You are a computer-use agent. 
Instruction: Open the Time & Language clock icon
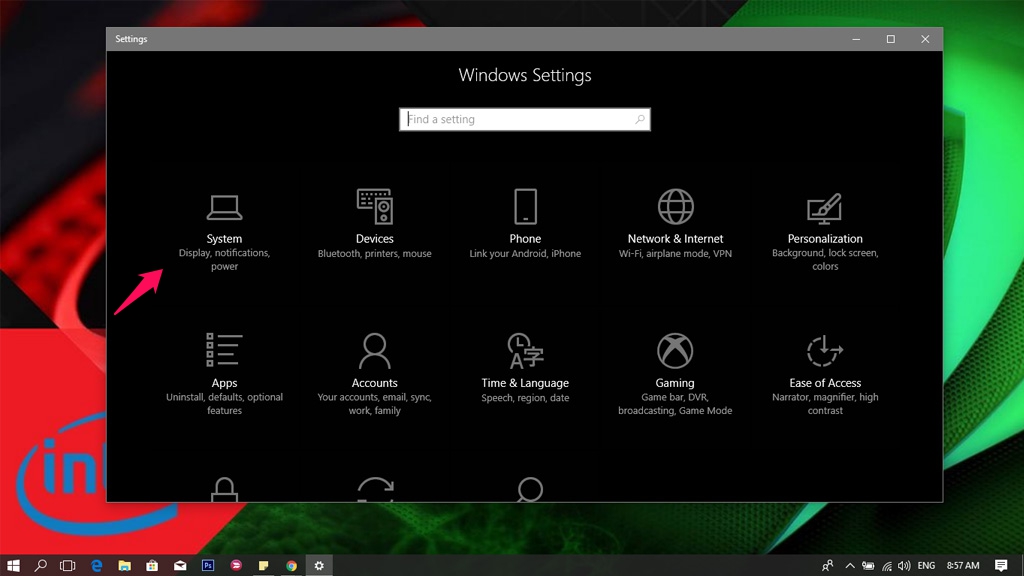tap(525, 351)
